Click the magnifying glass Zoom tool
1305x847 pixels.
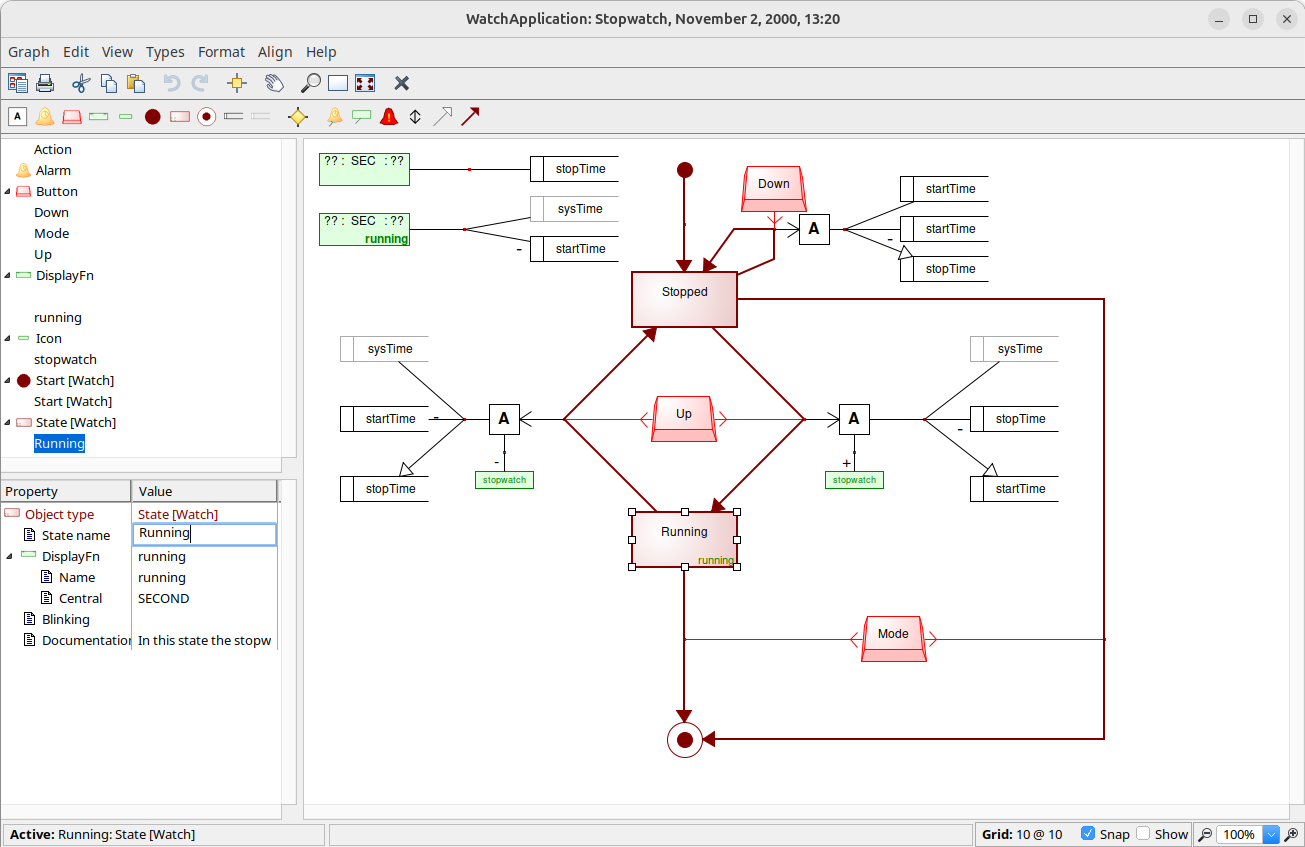point(311,84)
